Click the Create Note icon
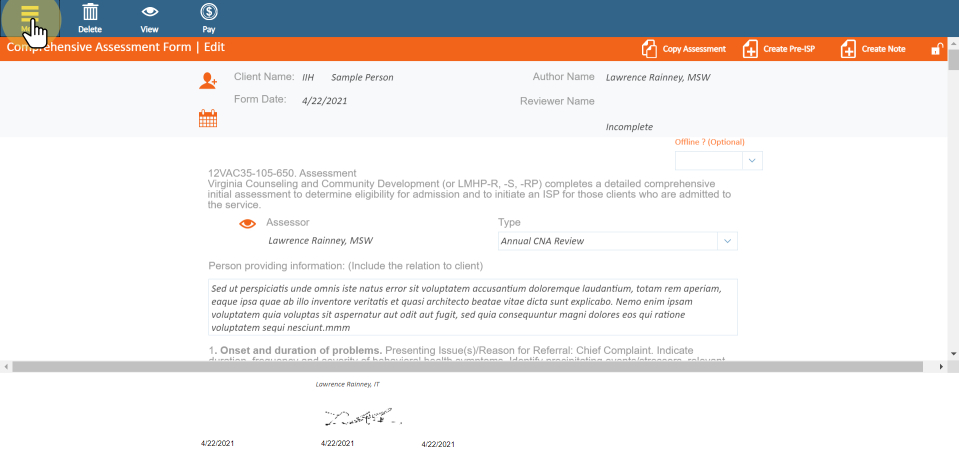The width and height of the screenshot is (959, 456). (x=848, y=49)
